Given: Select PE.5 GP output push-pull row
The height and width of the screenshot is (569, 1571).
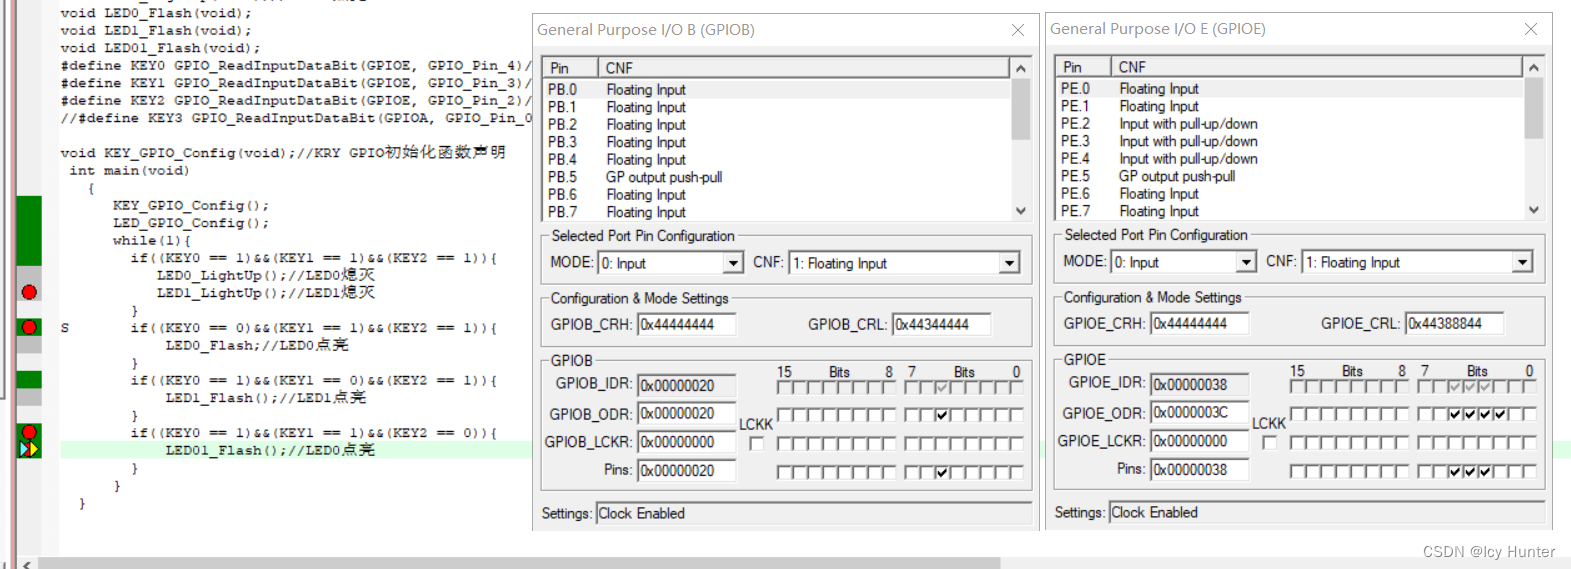Looking at the screenshot, I should point(1290,176).
